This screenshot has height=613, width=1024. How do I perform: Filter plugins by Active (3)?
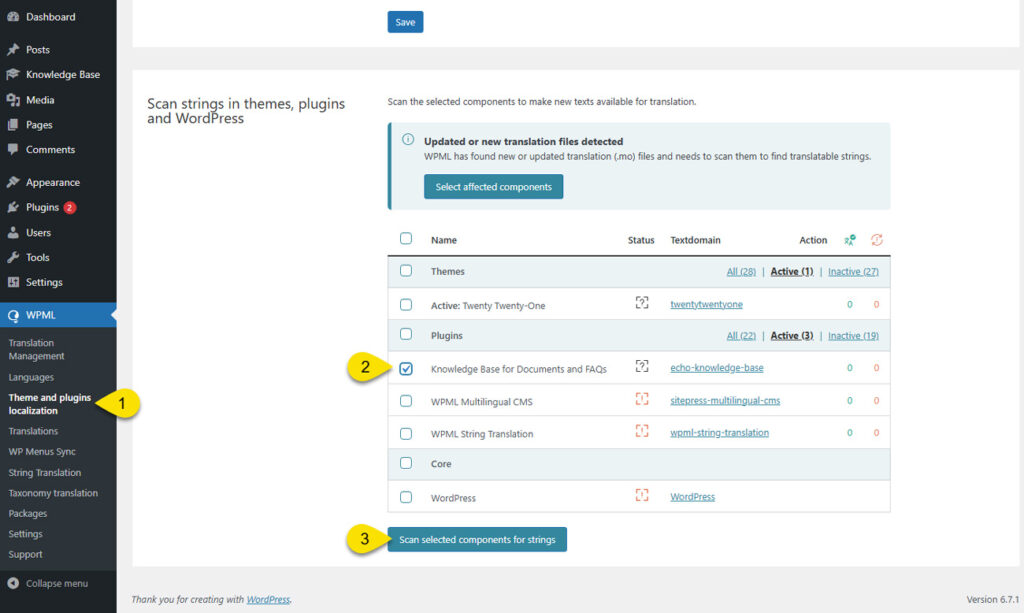[792, 336]
